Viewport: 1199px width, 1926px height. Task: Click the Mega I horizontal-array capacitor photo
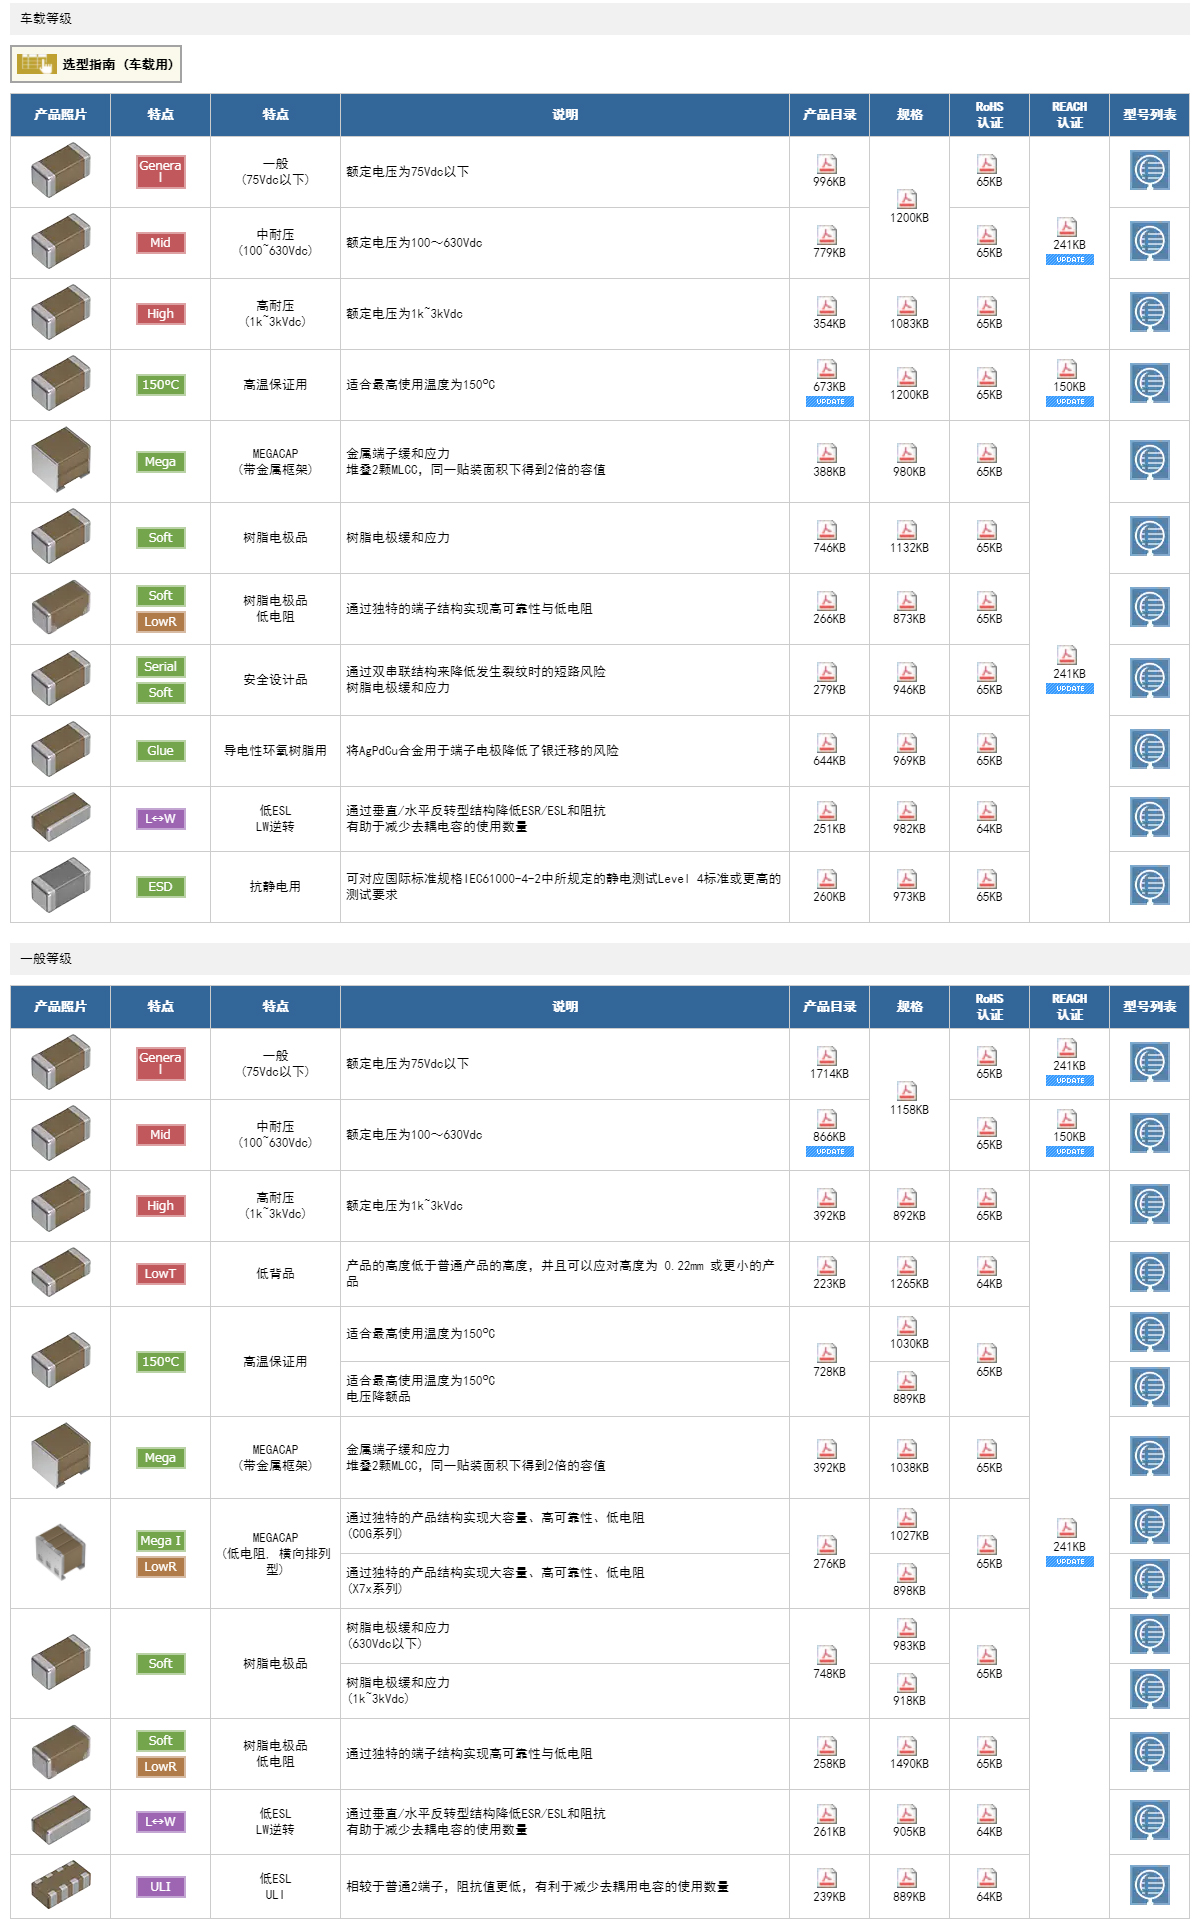click(x=60, y=1552)
